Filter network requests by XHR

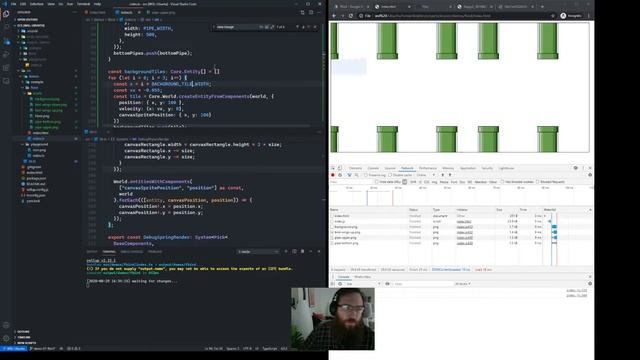[x=413, y=182]
